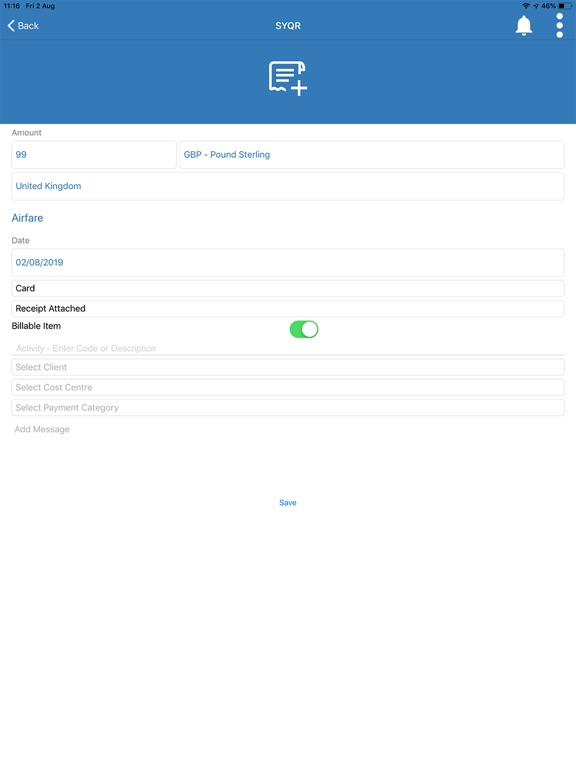Open the Select Payment Category dropdown
Image resolution: width=576 pixels, height=768 pixels.
coord(288,408)
